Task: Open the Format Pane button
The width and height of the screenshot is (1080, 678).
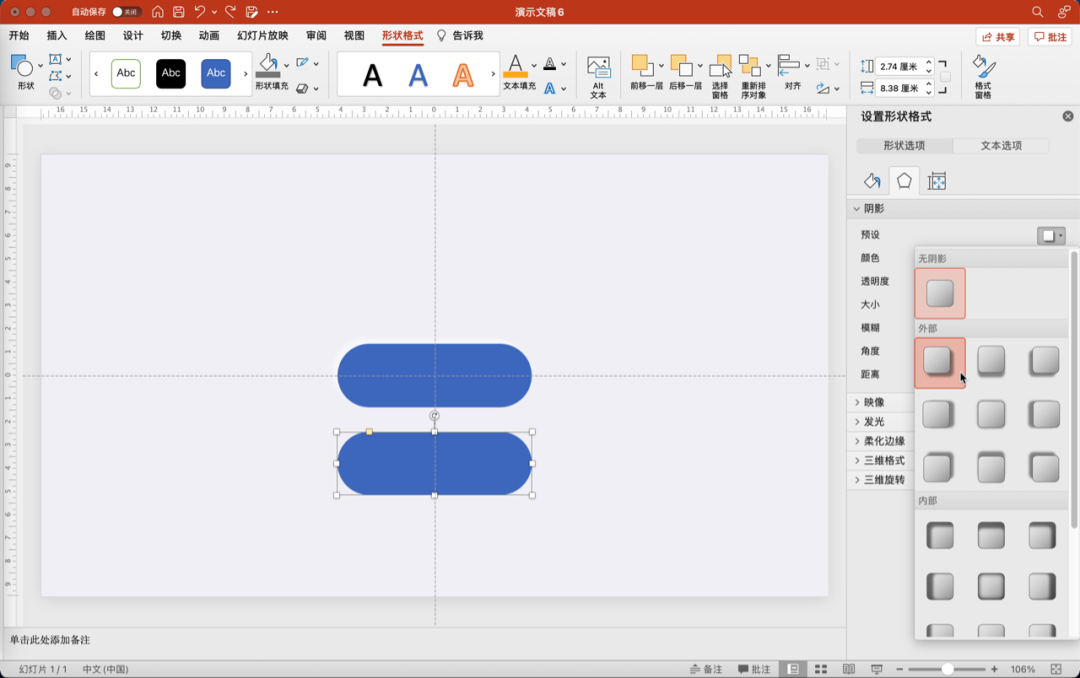Action: tap(983, 76)
